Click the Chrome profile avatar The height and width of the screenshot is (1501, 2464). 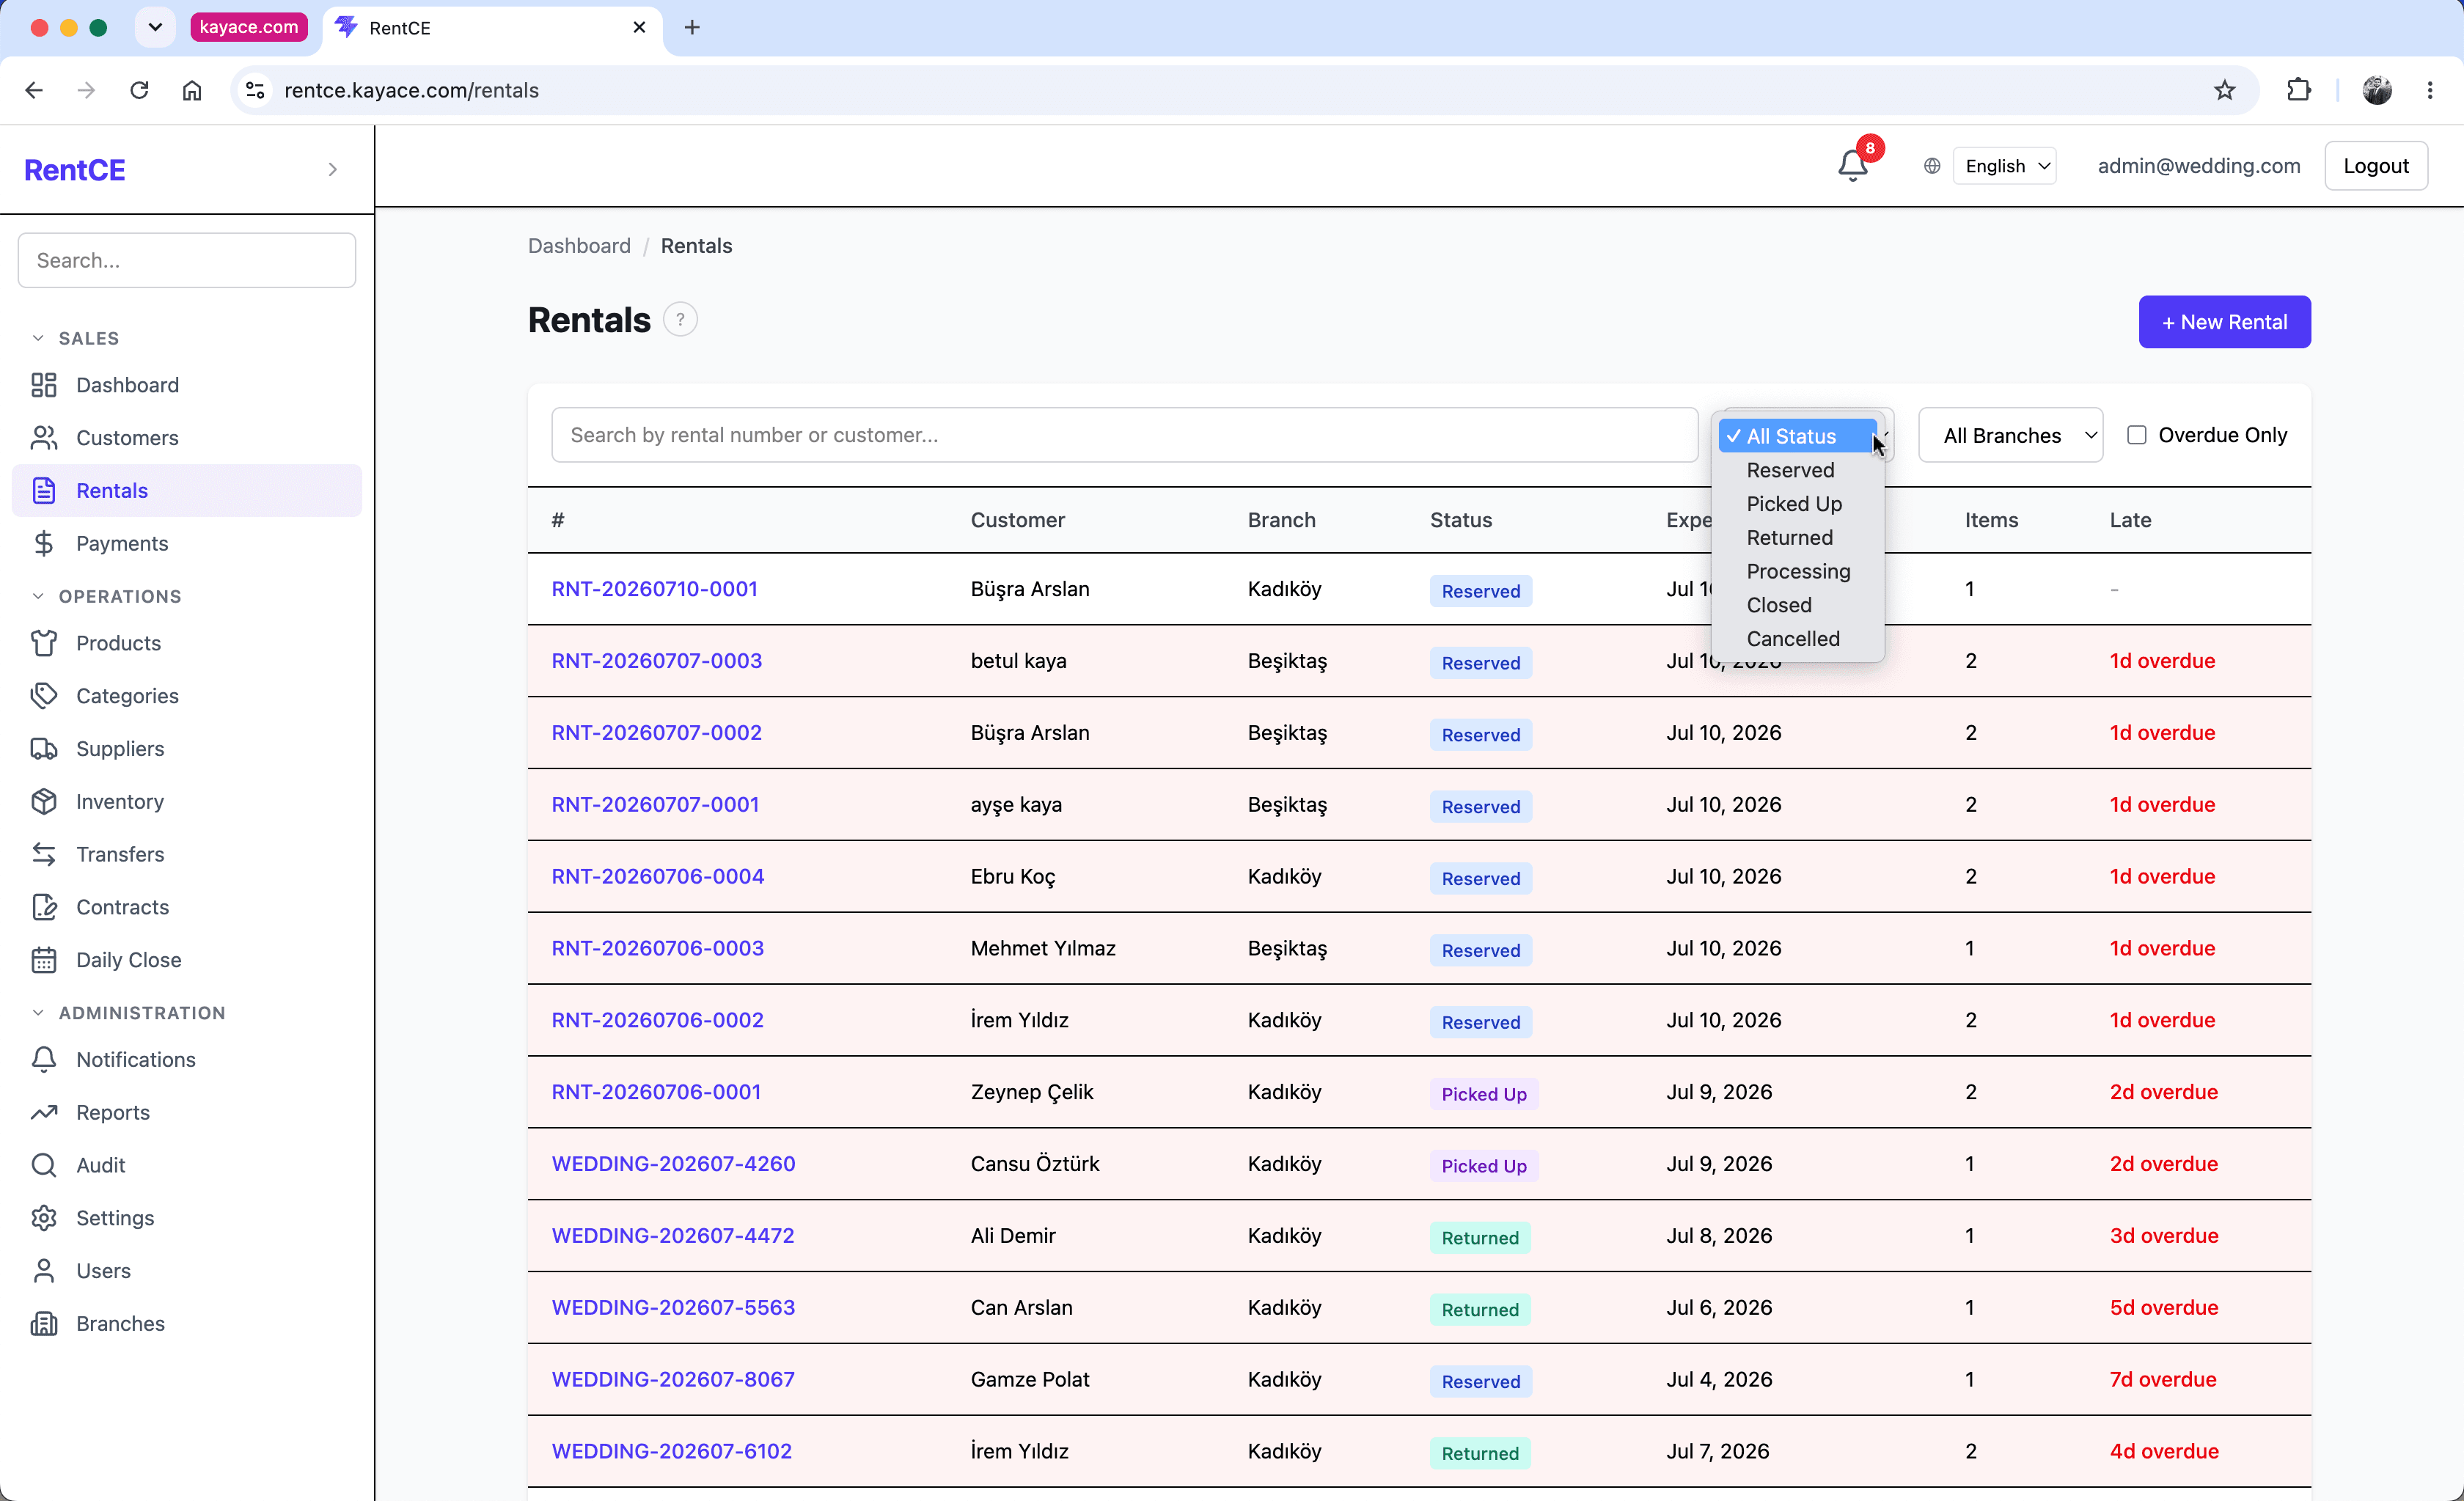click(2377, 90)
